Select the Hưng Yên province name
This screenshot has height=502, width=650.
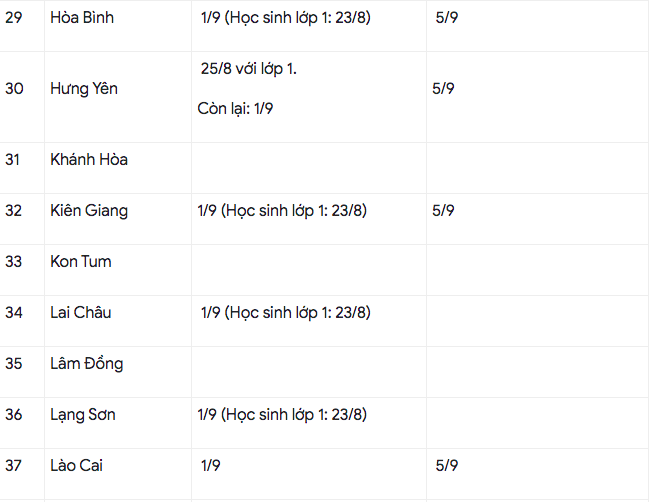84,89
